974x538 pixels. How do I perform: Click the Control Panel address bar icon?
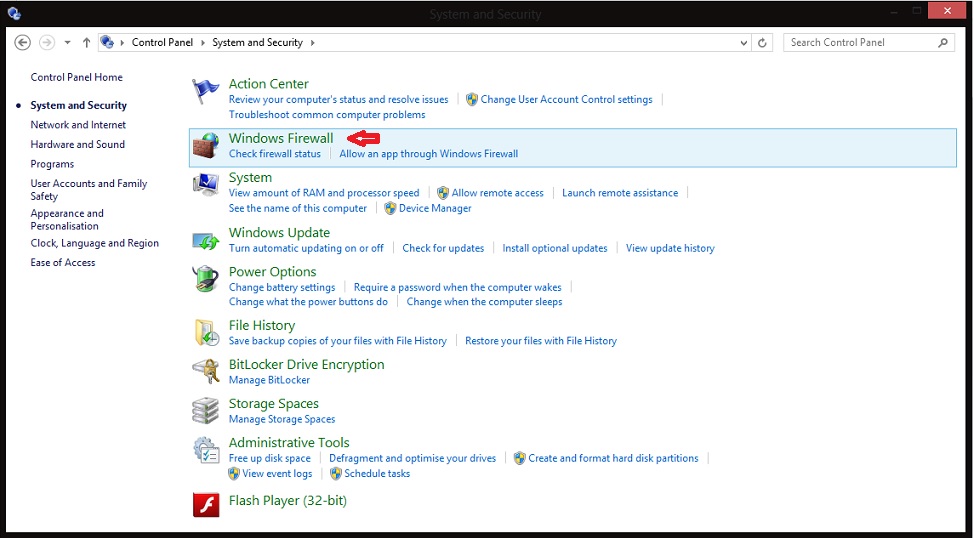tap(107, 42)
